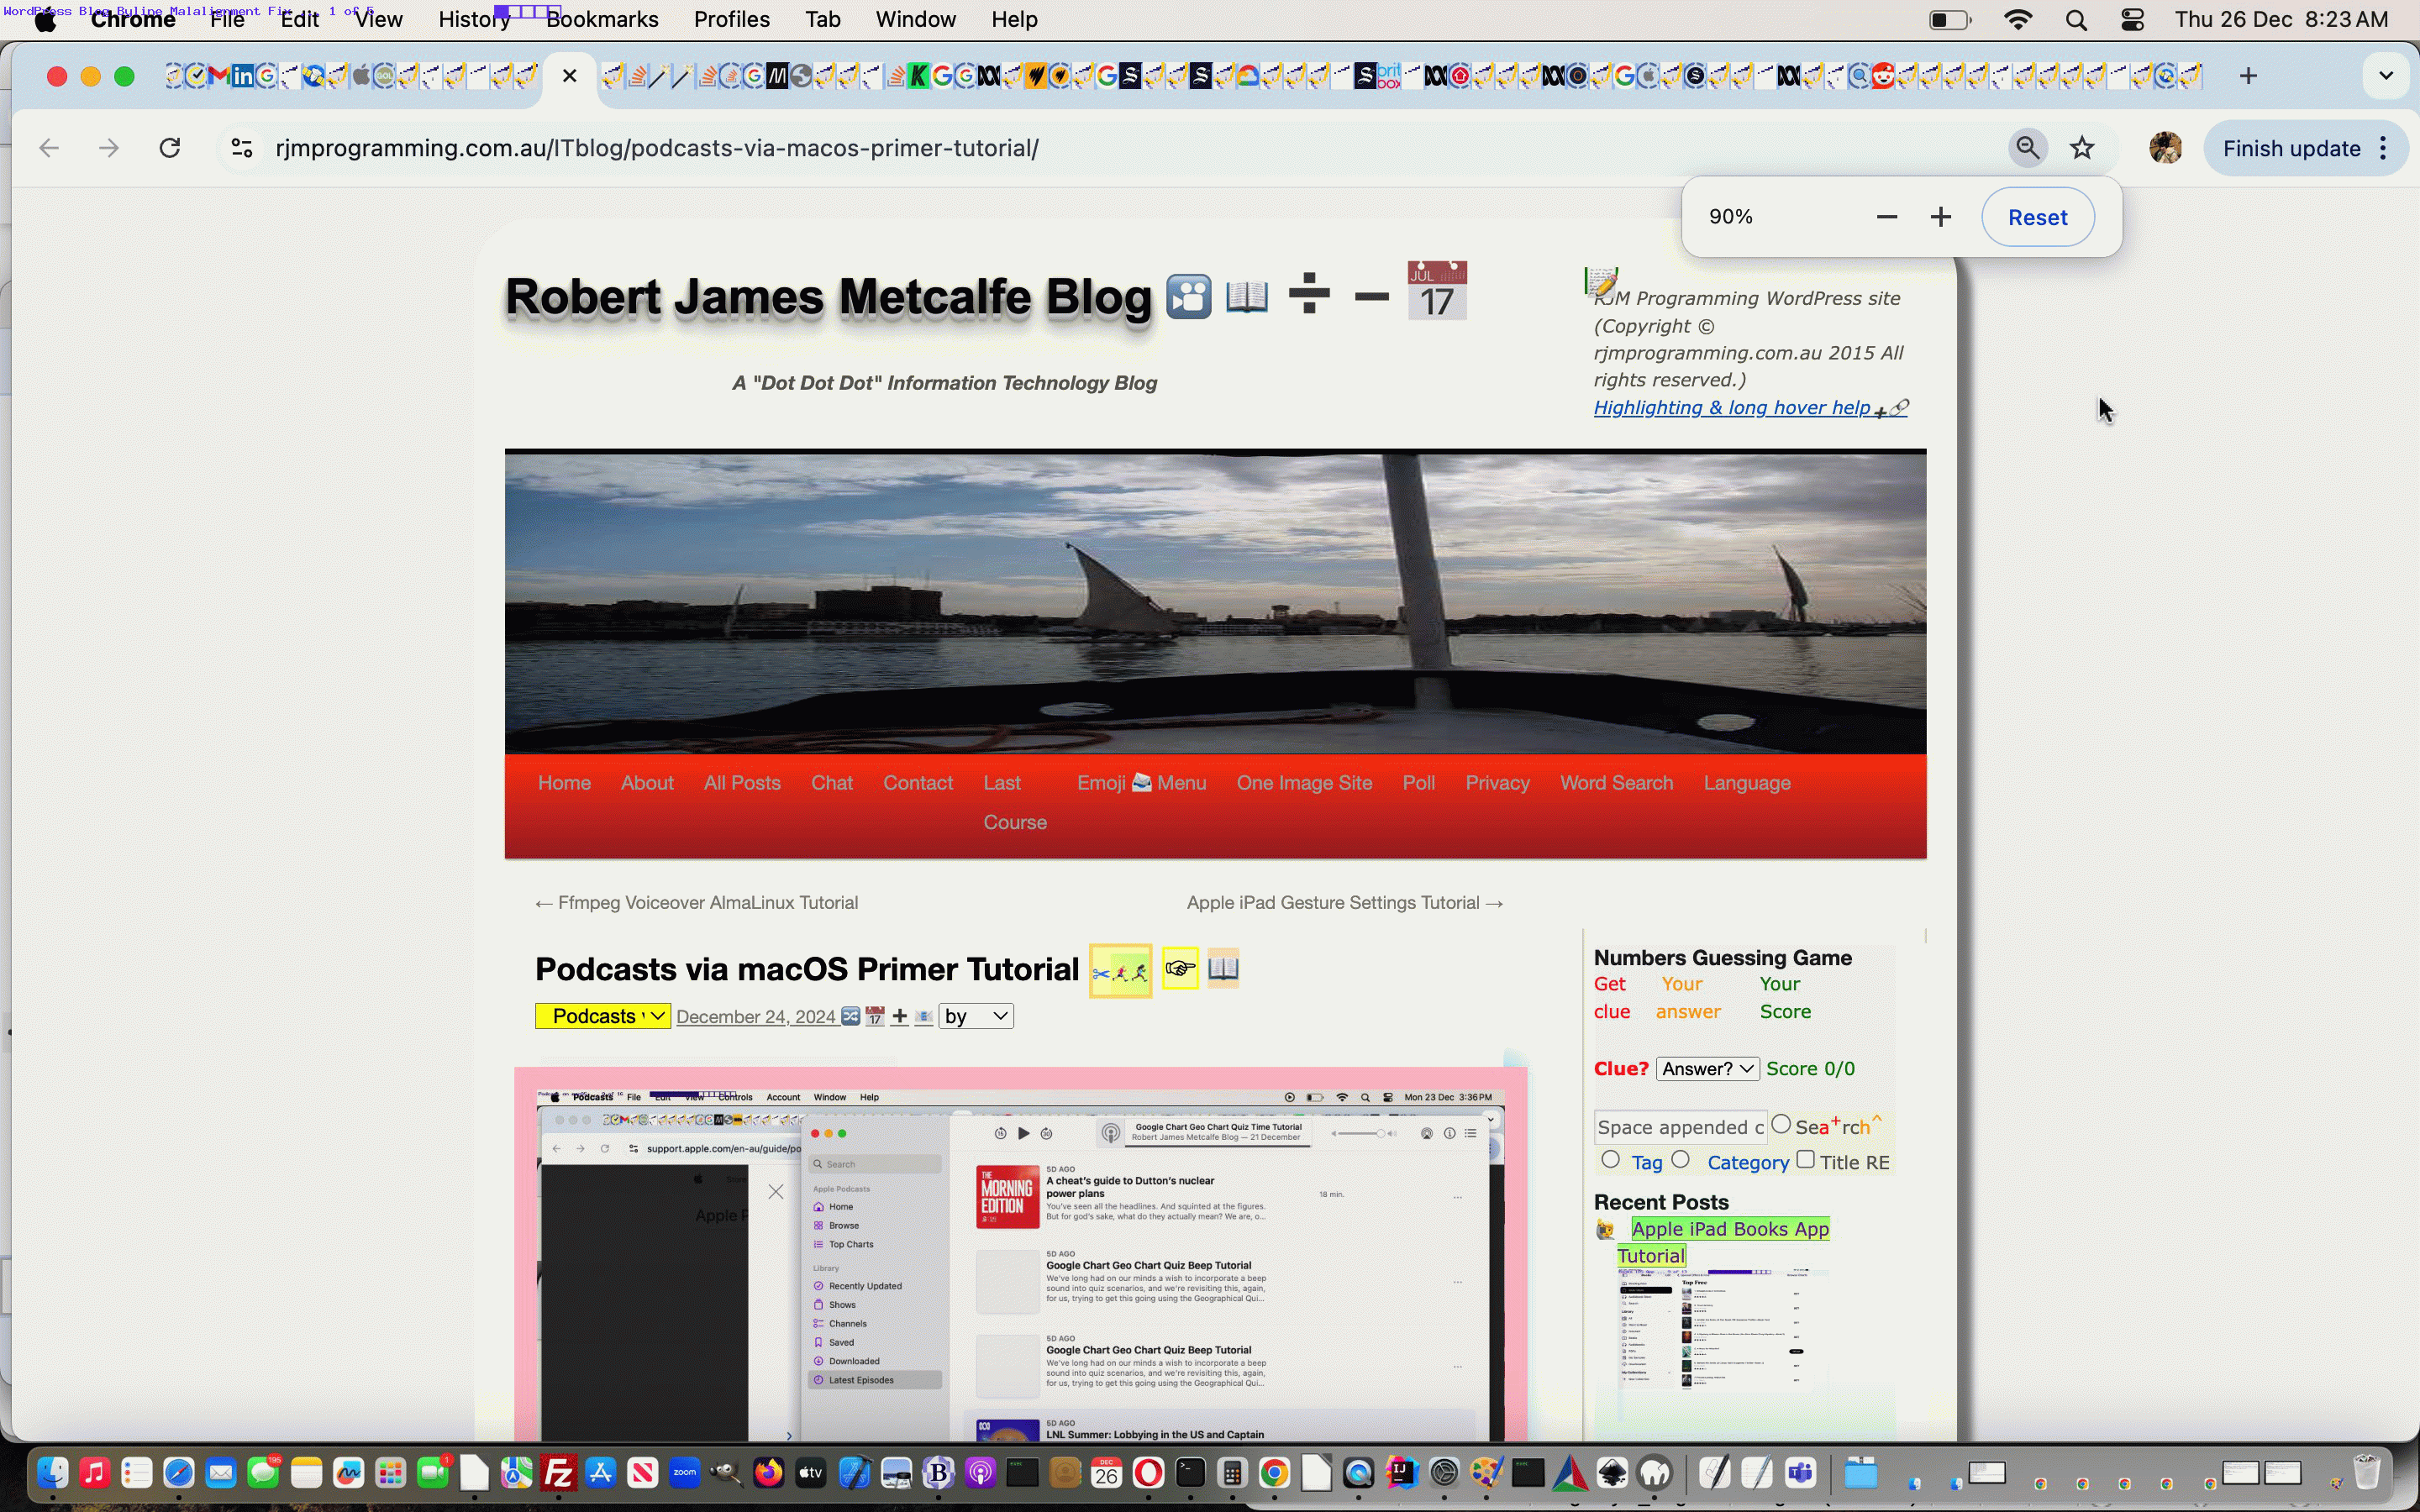2420x1512 pixels.
Task: Tick the Title RE checkbox
Action: click(1805, 1160)
